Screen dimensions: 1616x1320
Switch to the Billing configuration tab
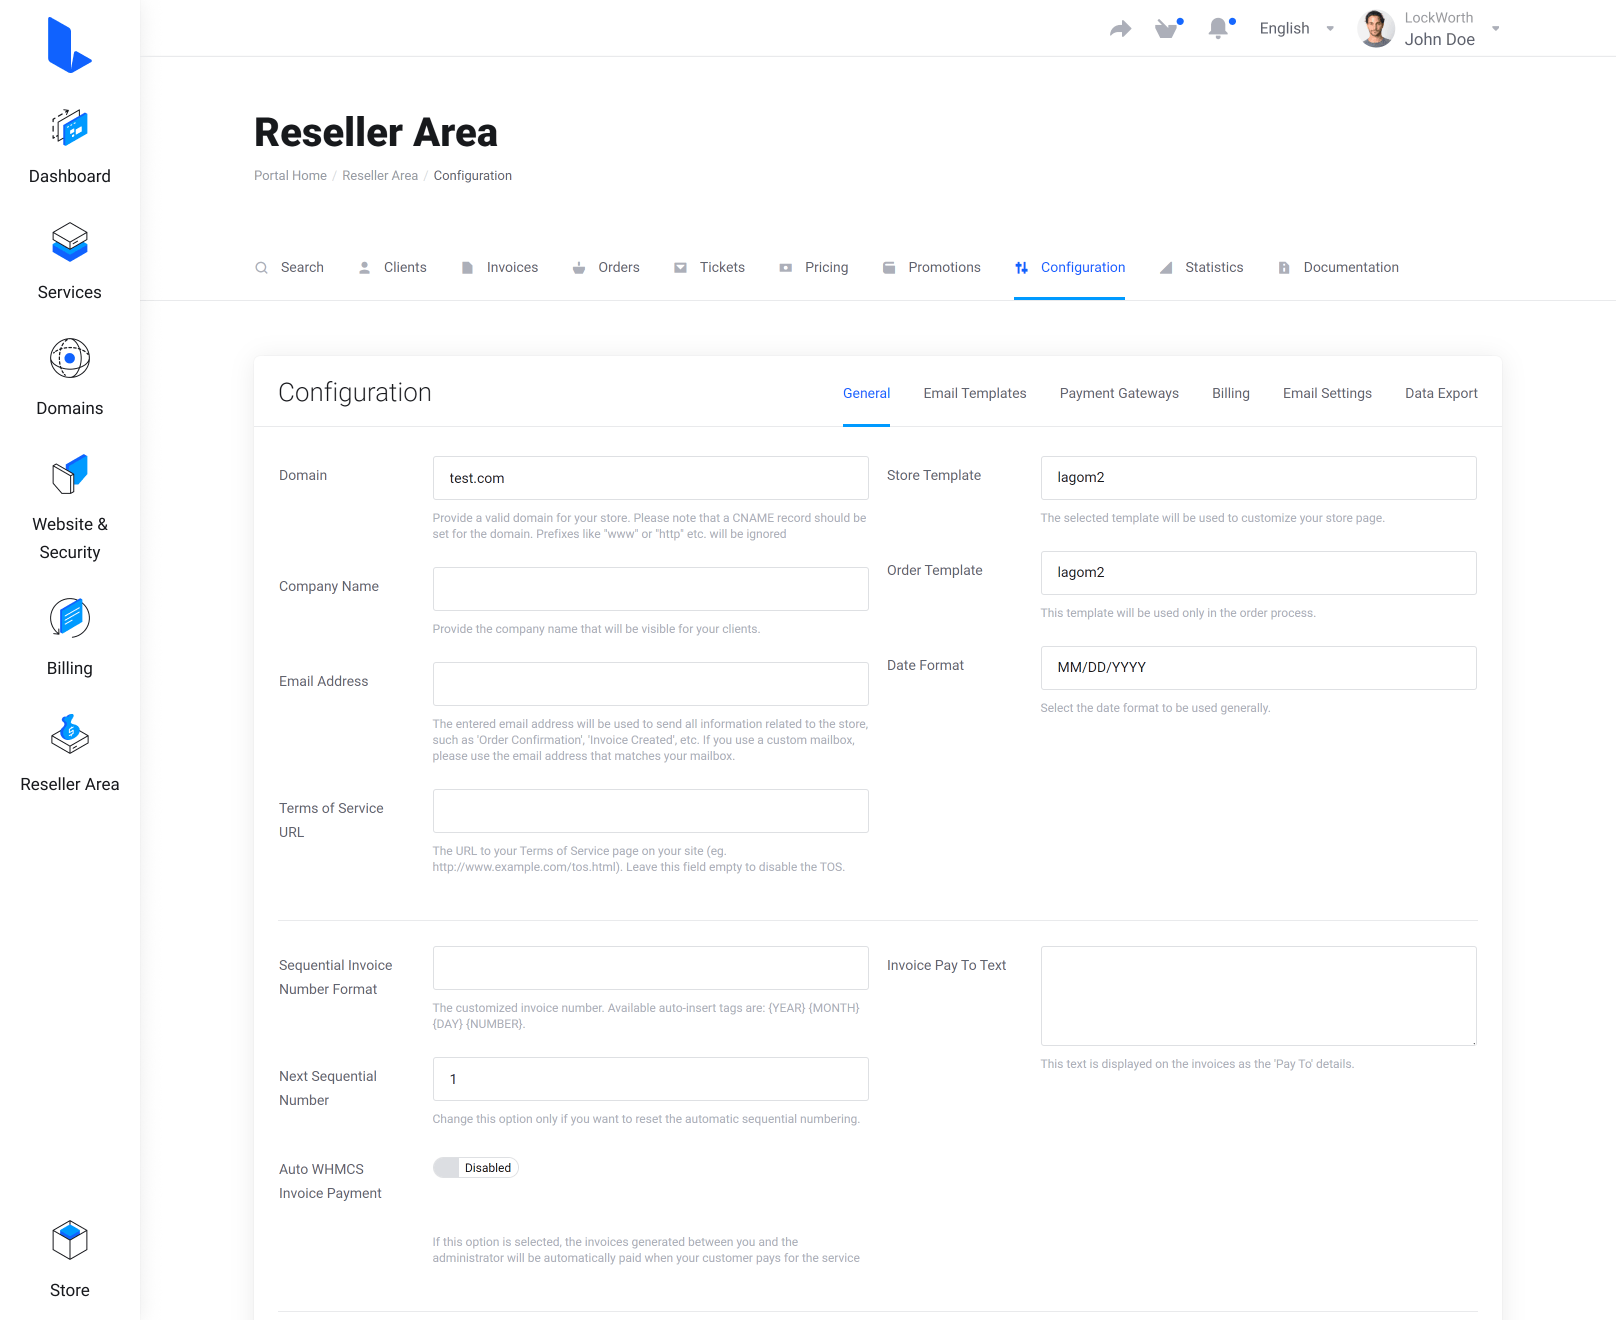point(1231,394)
